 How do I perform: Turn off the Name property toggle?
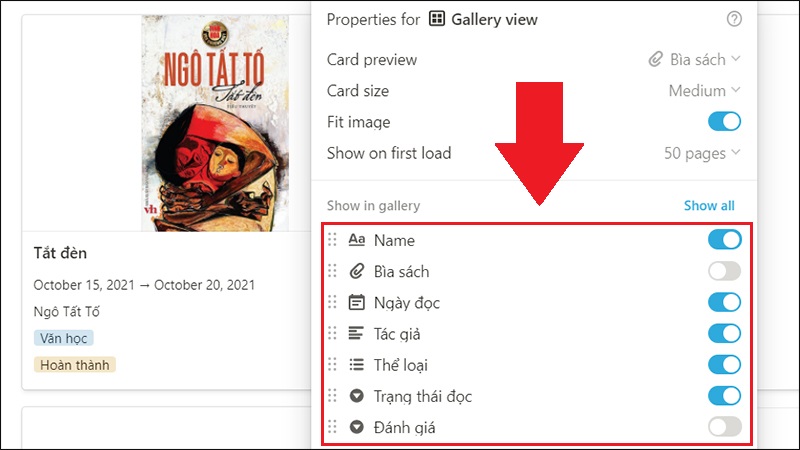pos(724,240)
